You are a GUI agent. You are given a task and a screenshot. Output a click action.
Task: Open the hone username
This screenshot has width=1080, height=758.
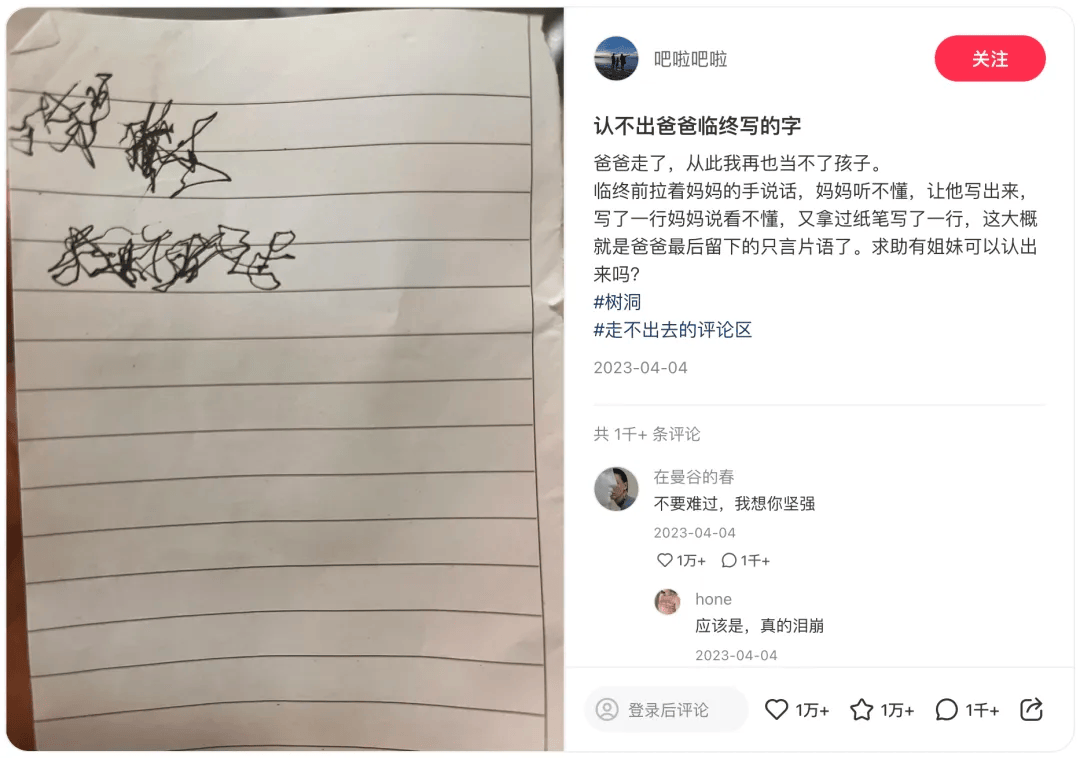(713, 599)
